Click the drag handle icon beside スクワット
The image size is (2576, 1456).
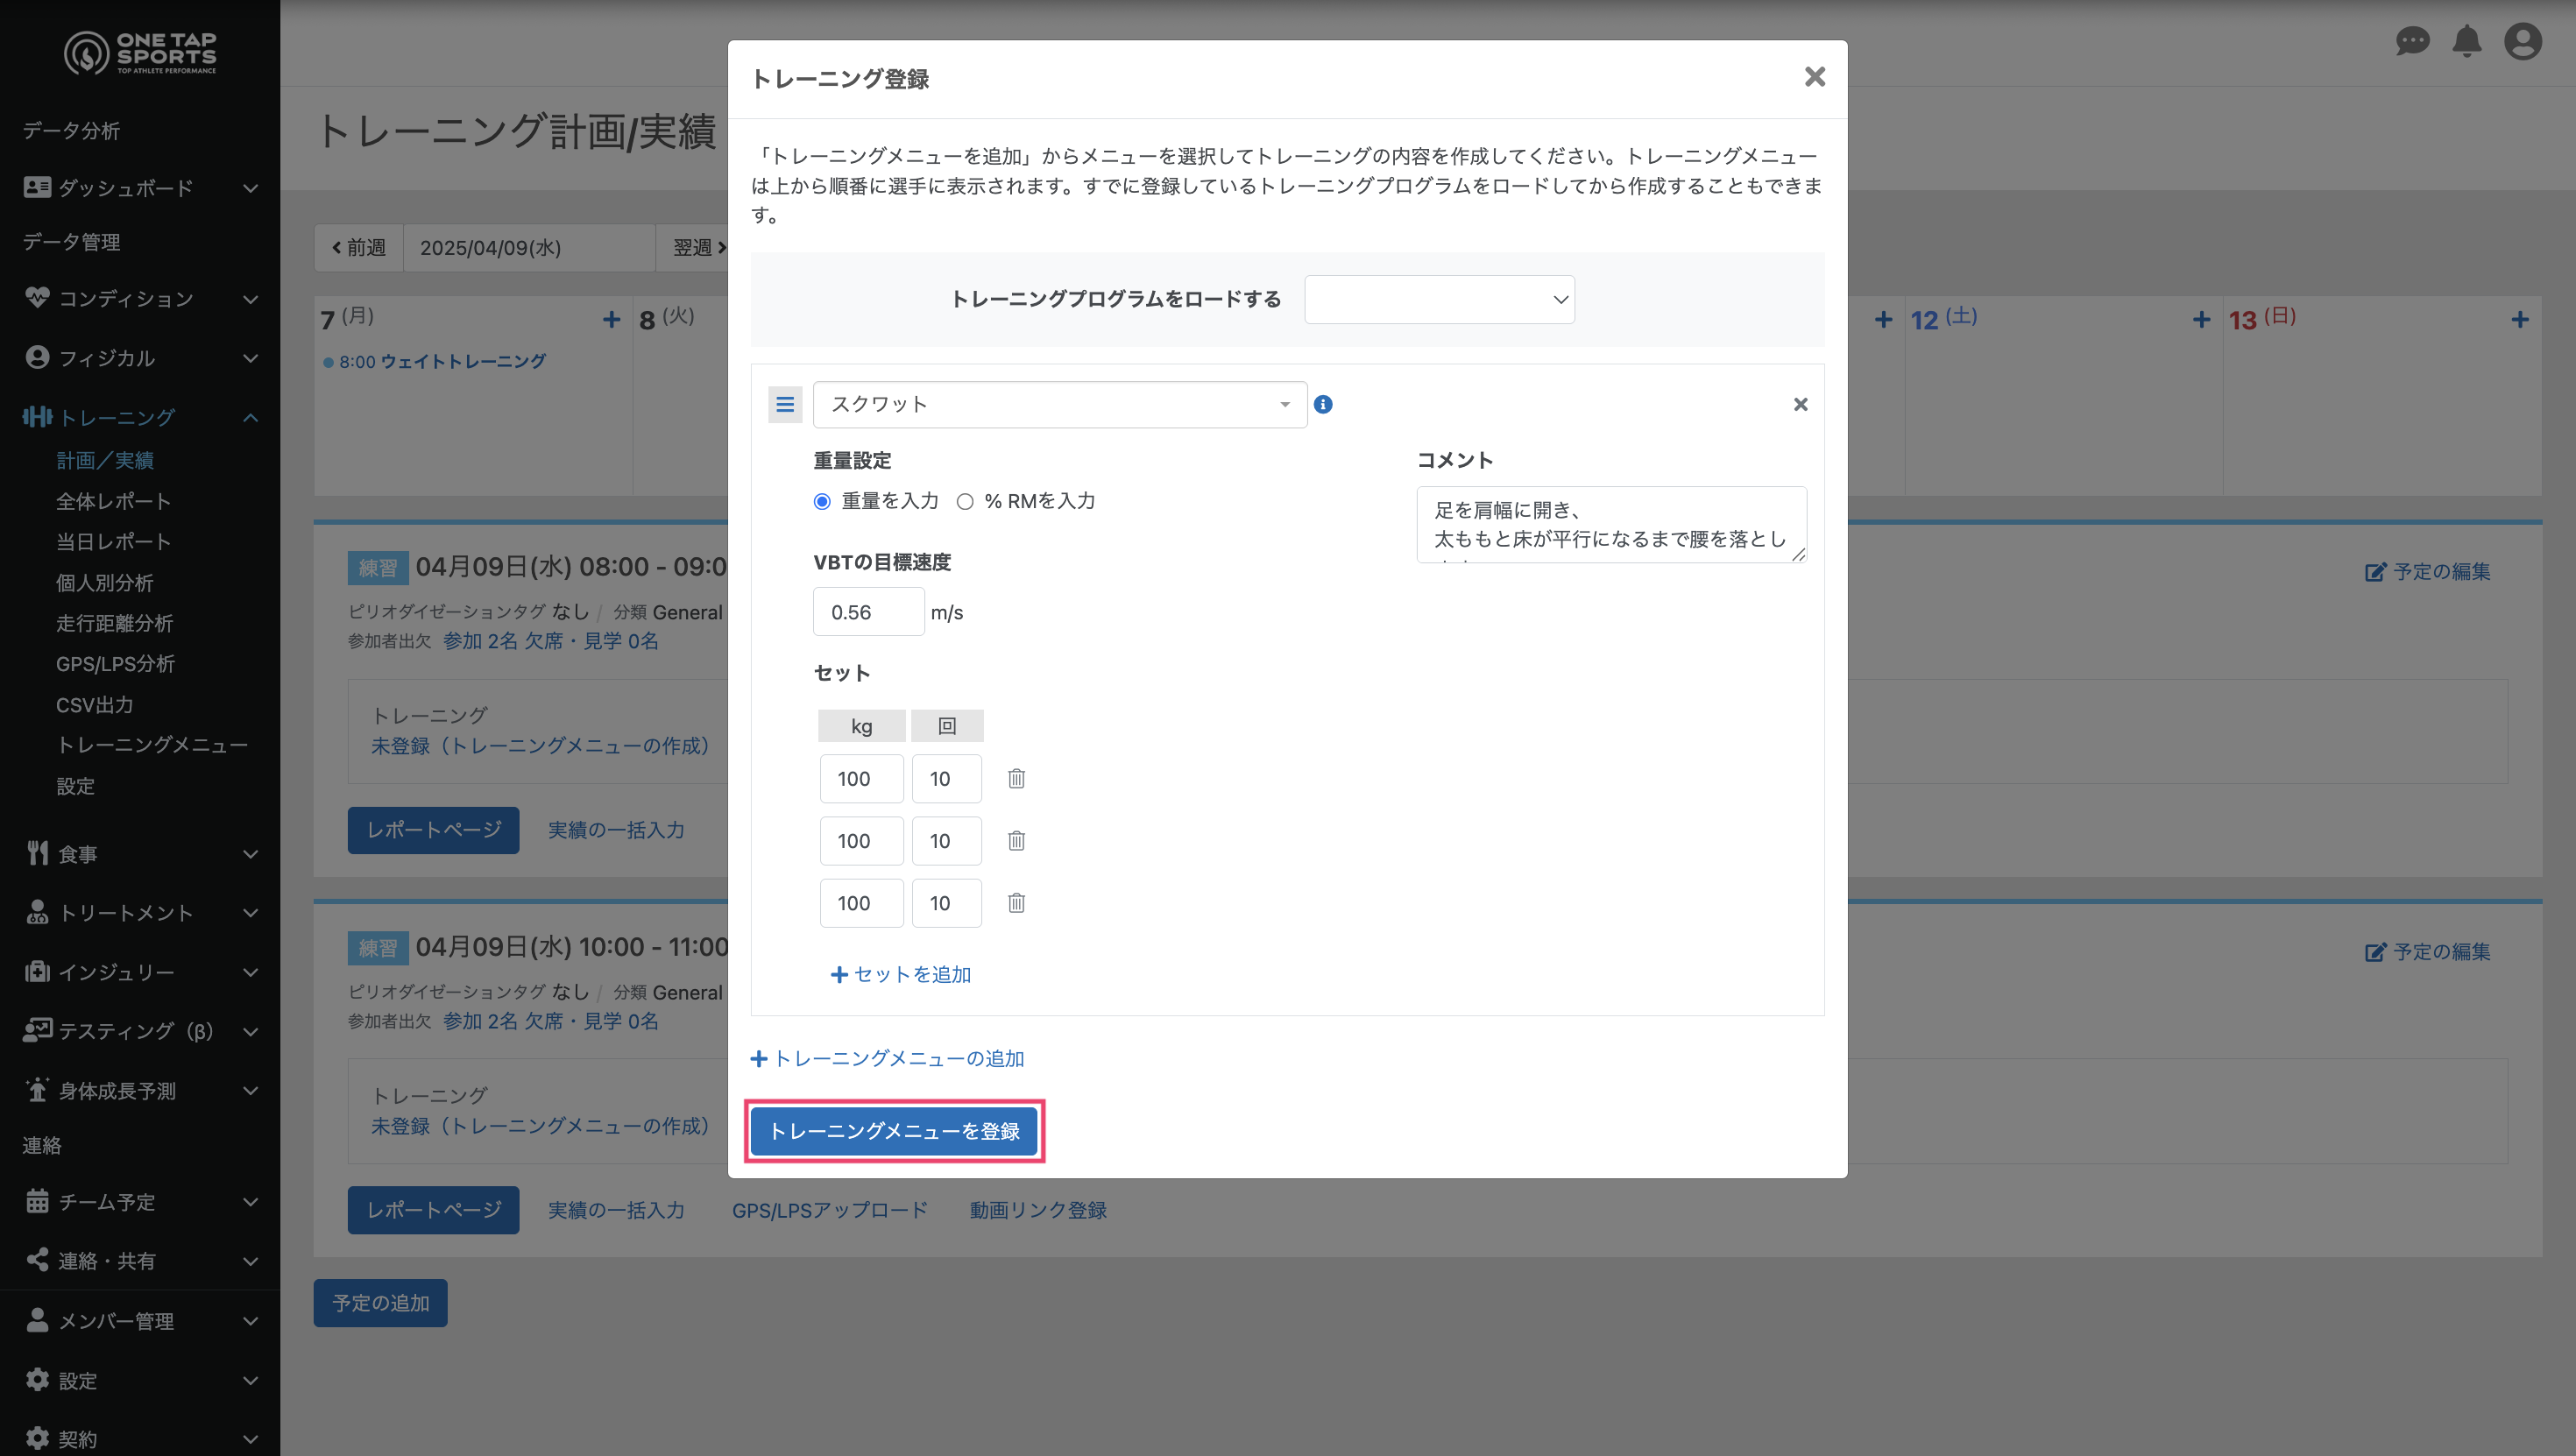pos(785,404)
